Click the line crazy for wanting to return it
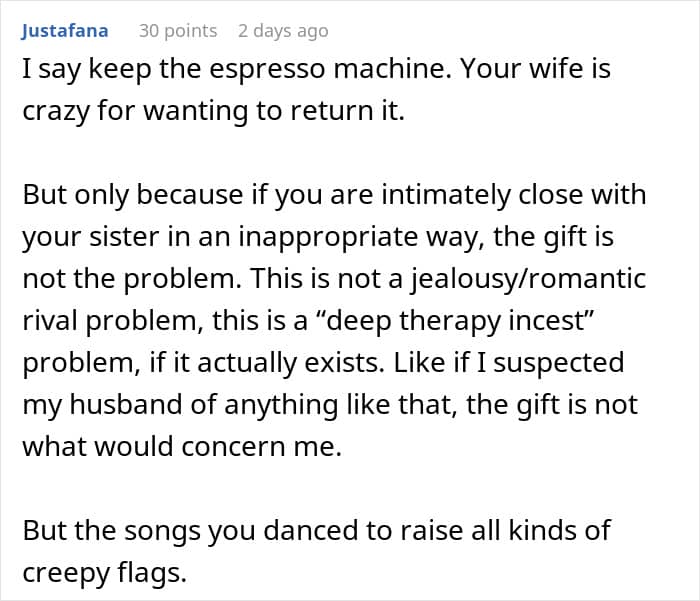 point(213,111)
